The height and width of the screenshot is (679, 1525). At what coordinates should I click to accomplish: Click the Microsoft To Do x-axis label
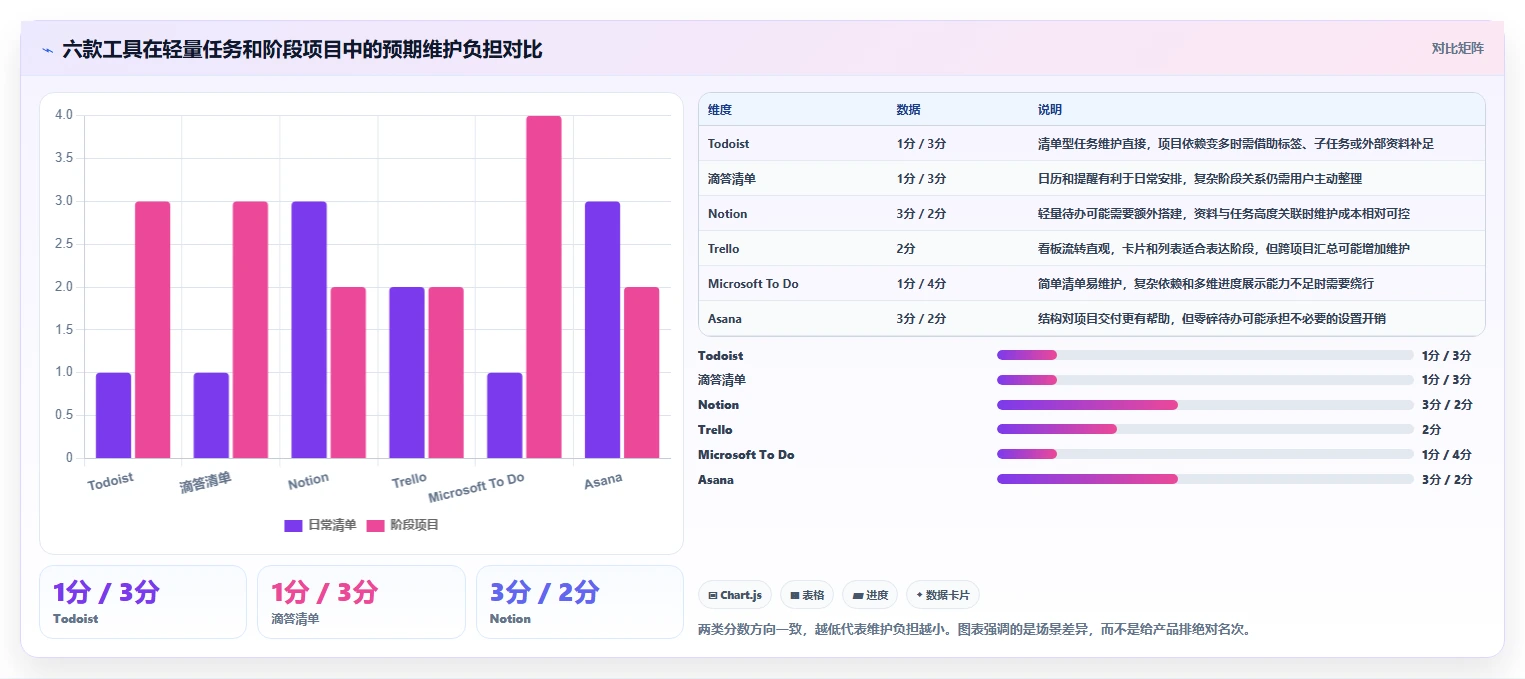[x=476, y=488]
